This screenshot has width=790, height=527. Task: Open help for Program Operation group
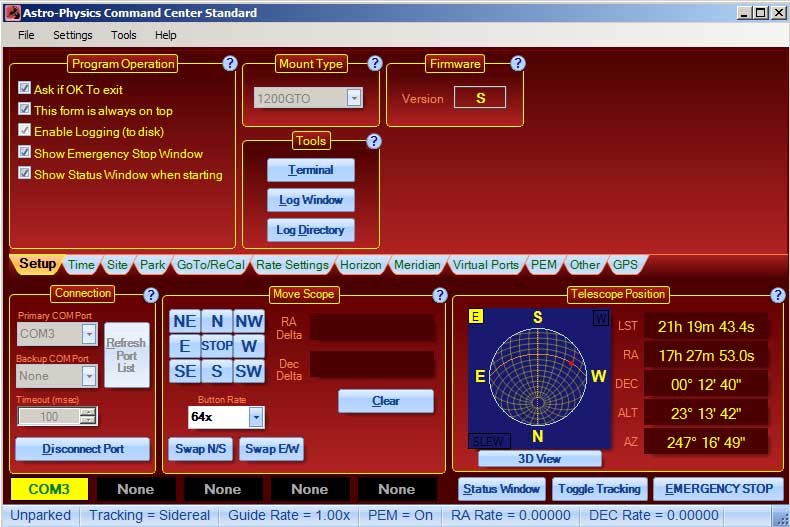[x=230, y=63]
